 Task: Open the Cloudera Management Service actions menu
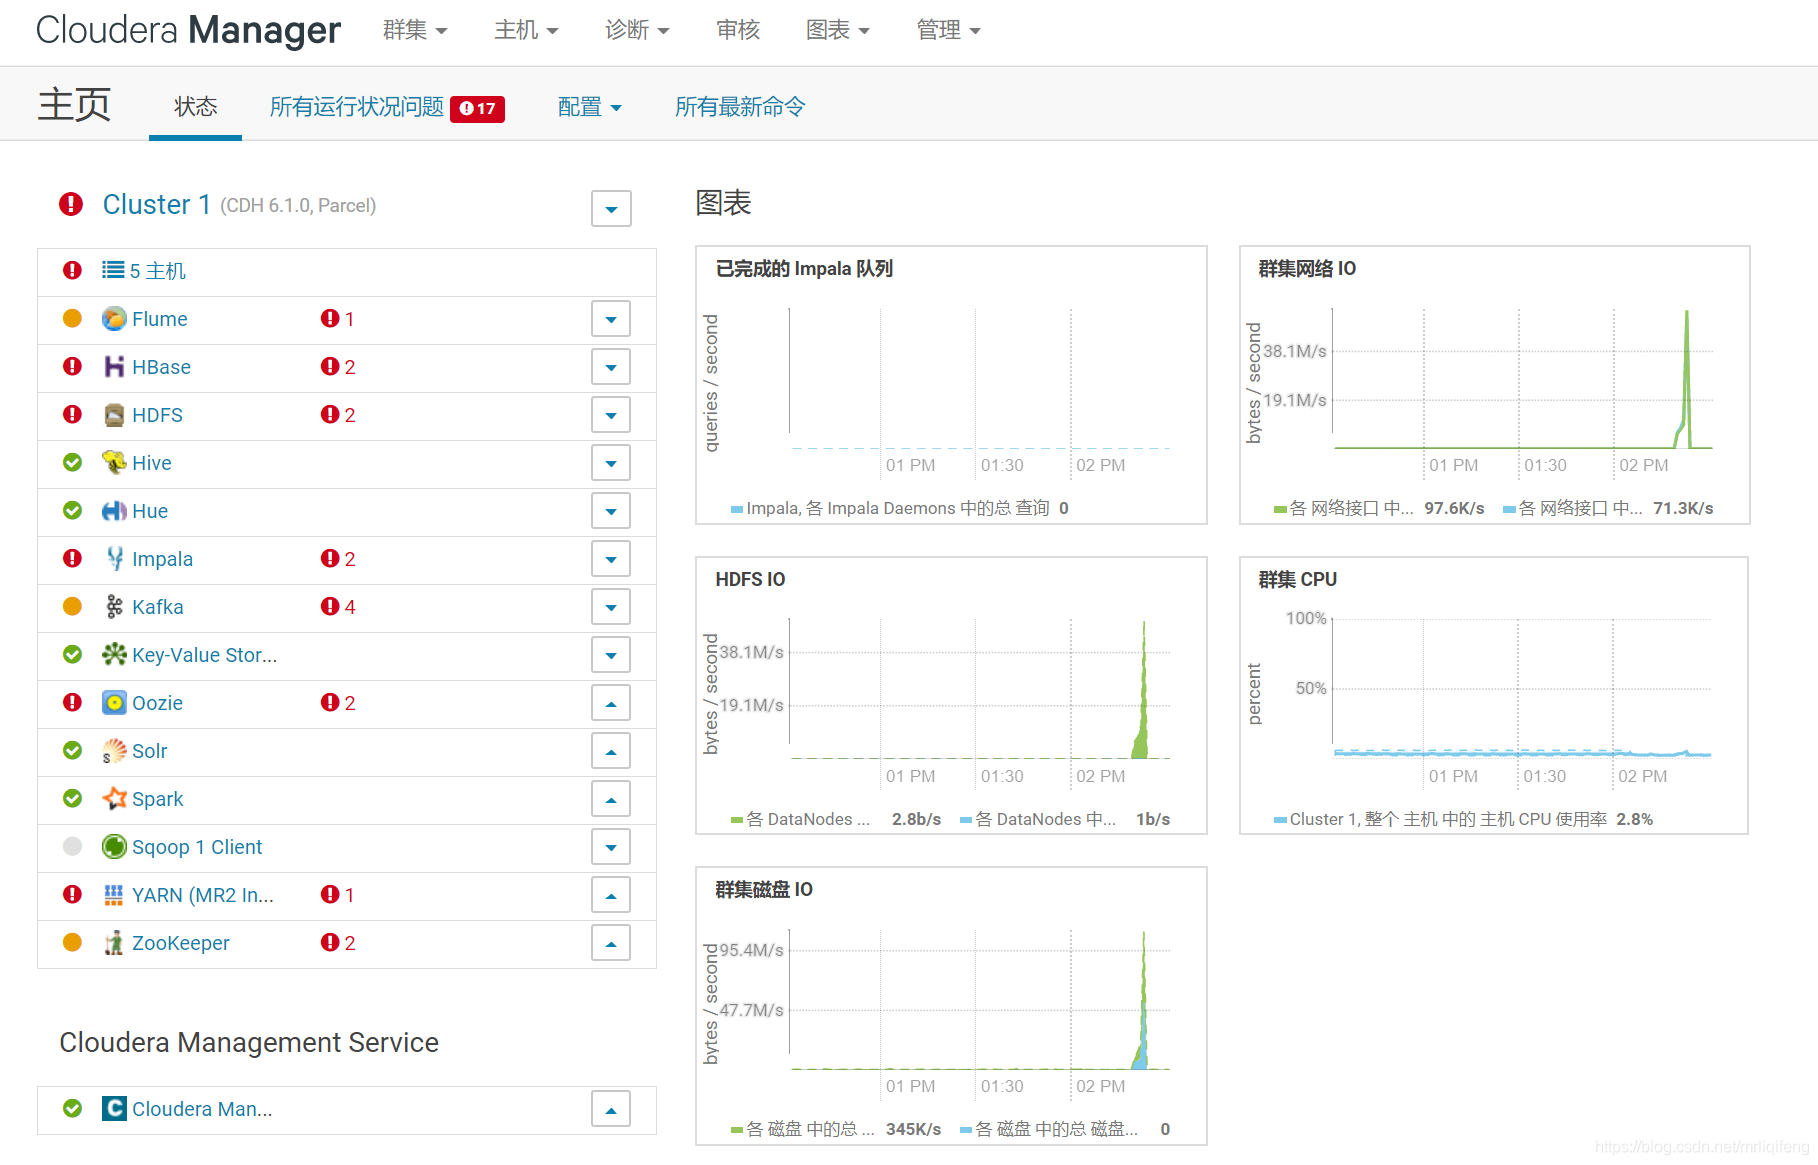coord(611,1109)
